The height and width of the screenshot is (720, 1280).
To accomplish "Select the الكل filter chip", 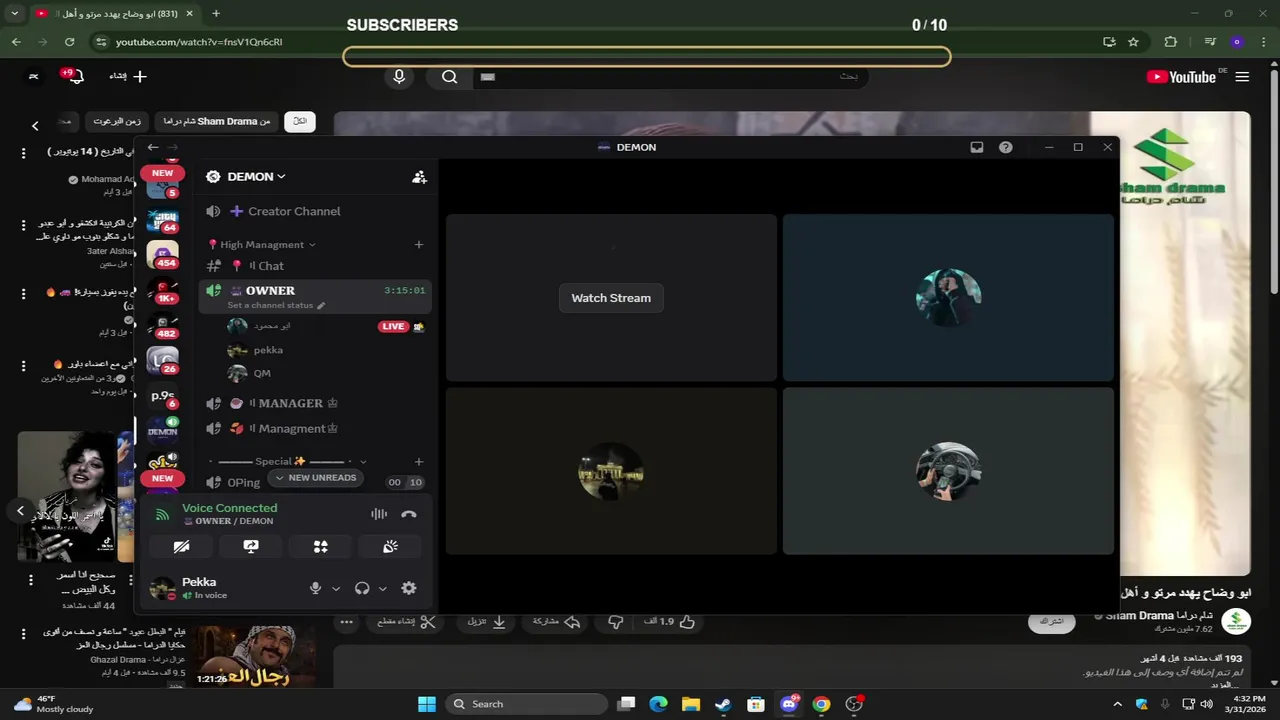I will (300, 121).
